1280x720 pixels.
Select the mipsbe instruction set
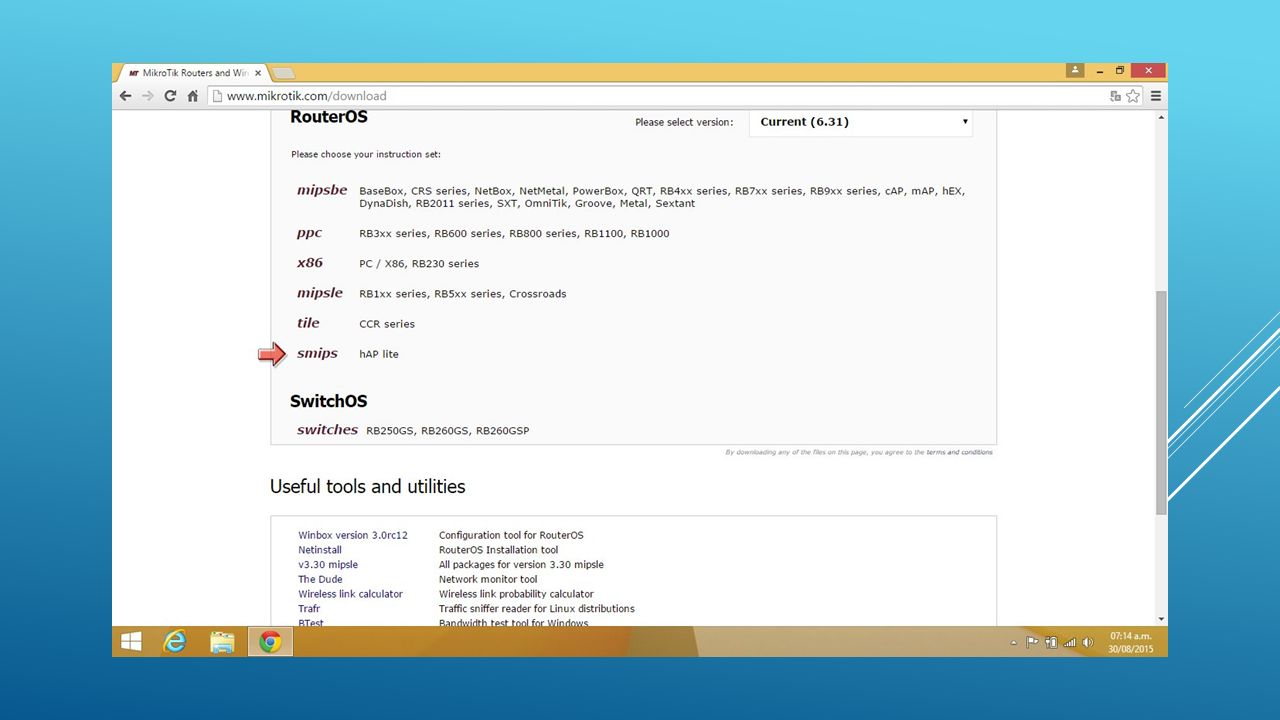coord(322,190)
